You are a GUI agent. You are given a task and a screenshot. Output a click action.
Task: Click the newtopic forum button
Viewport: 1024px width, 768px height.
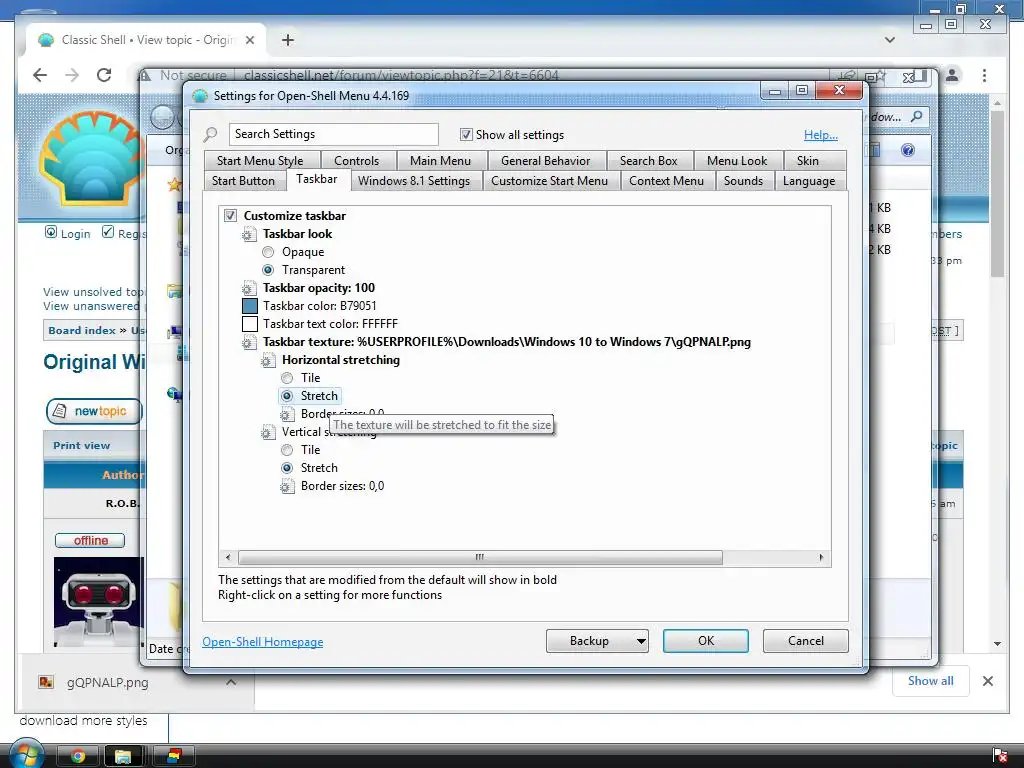[x=94, y=411]
